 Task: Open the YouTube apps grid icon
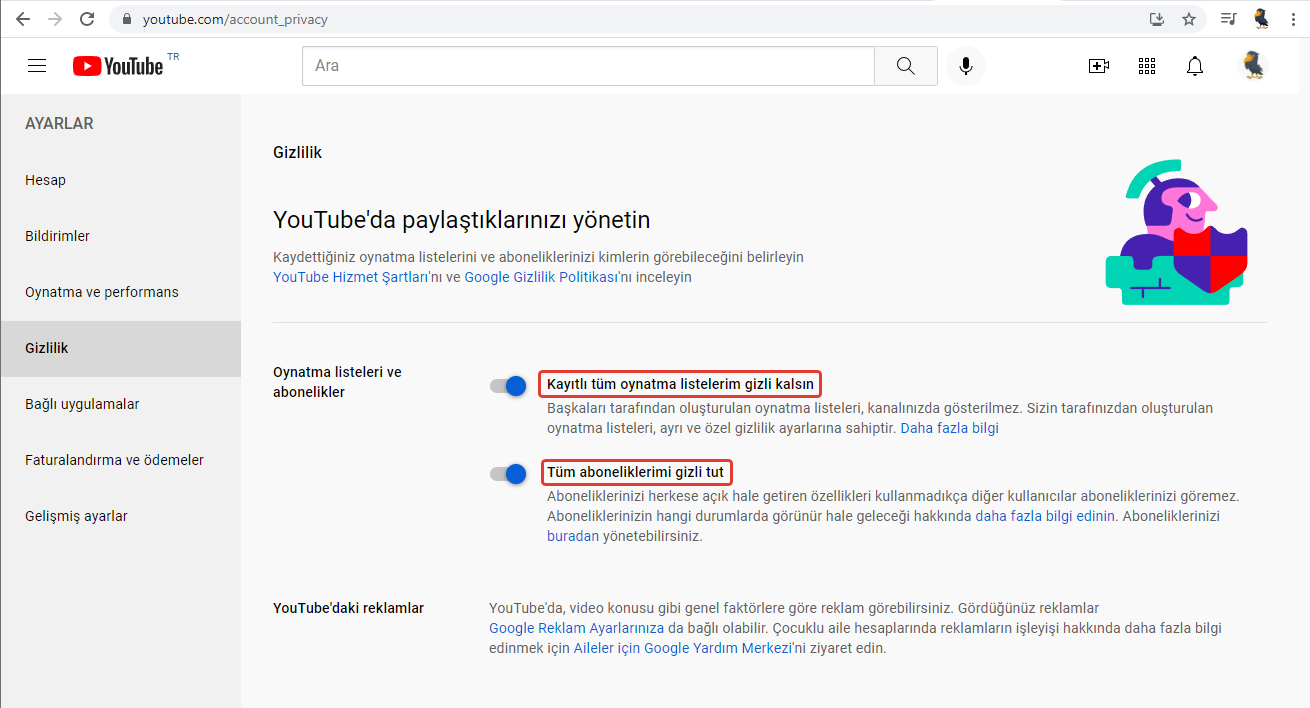click(1147, 66)
